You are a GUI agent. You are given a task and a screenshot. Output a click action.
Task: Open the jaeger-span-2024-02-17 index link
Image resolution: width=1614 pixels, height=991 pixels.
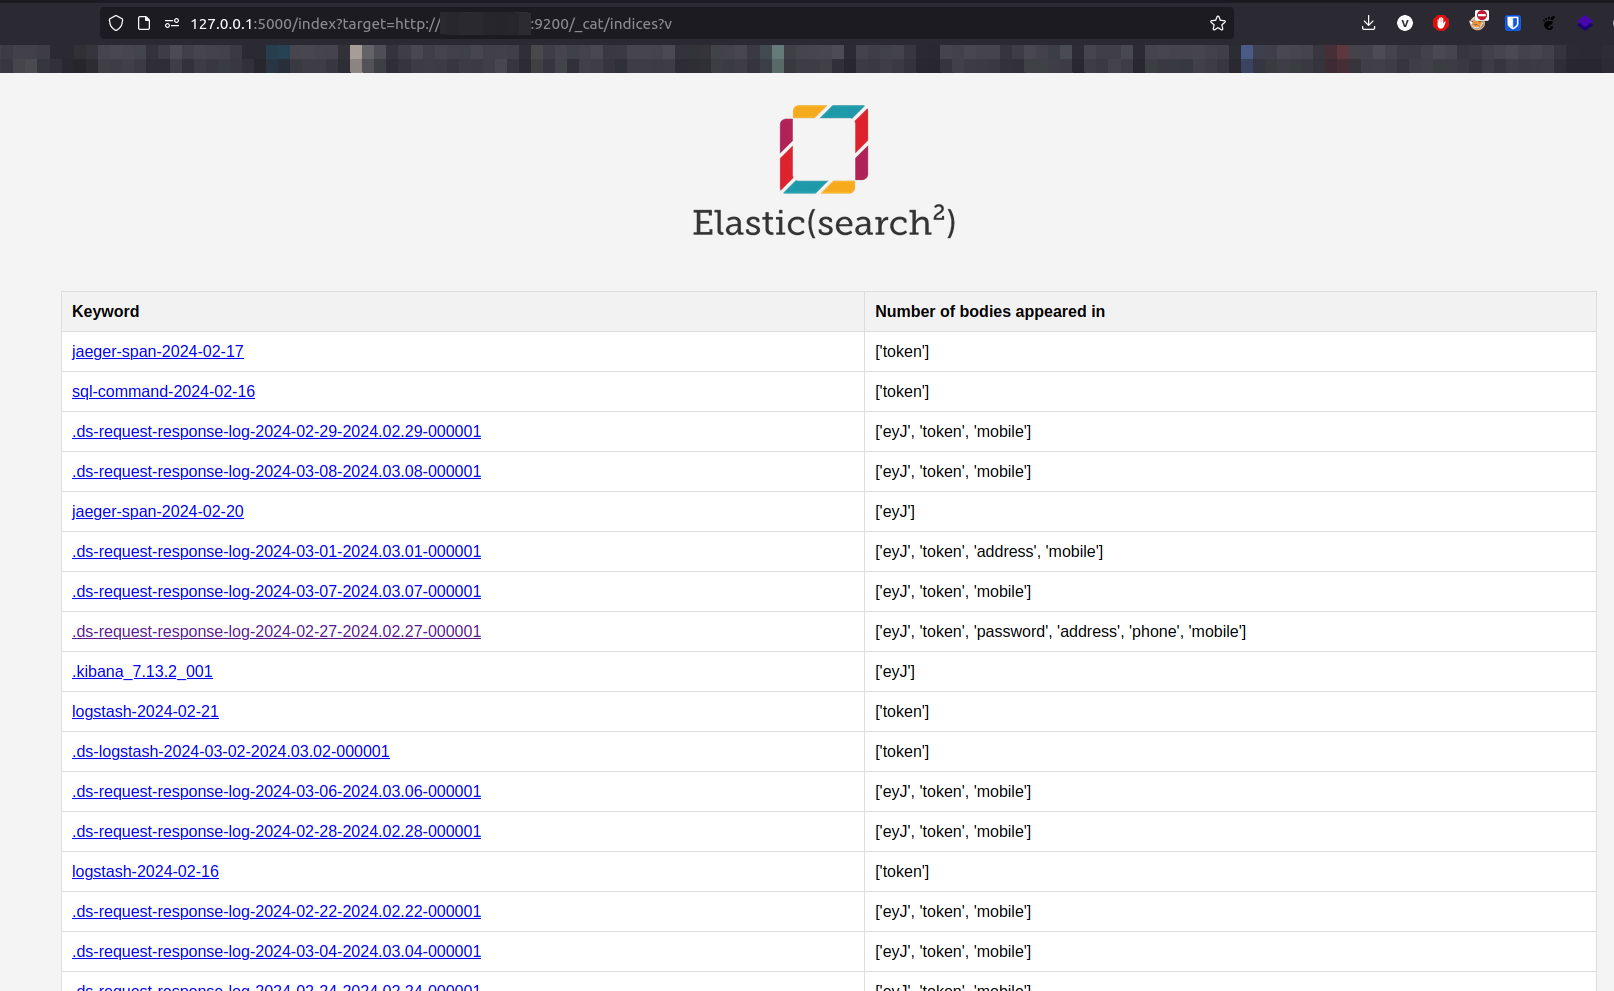point(158,351)
